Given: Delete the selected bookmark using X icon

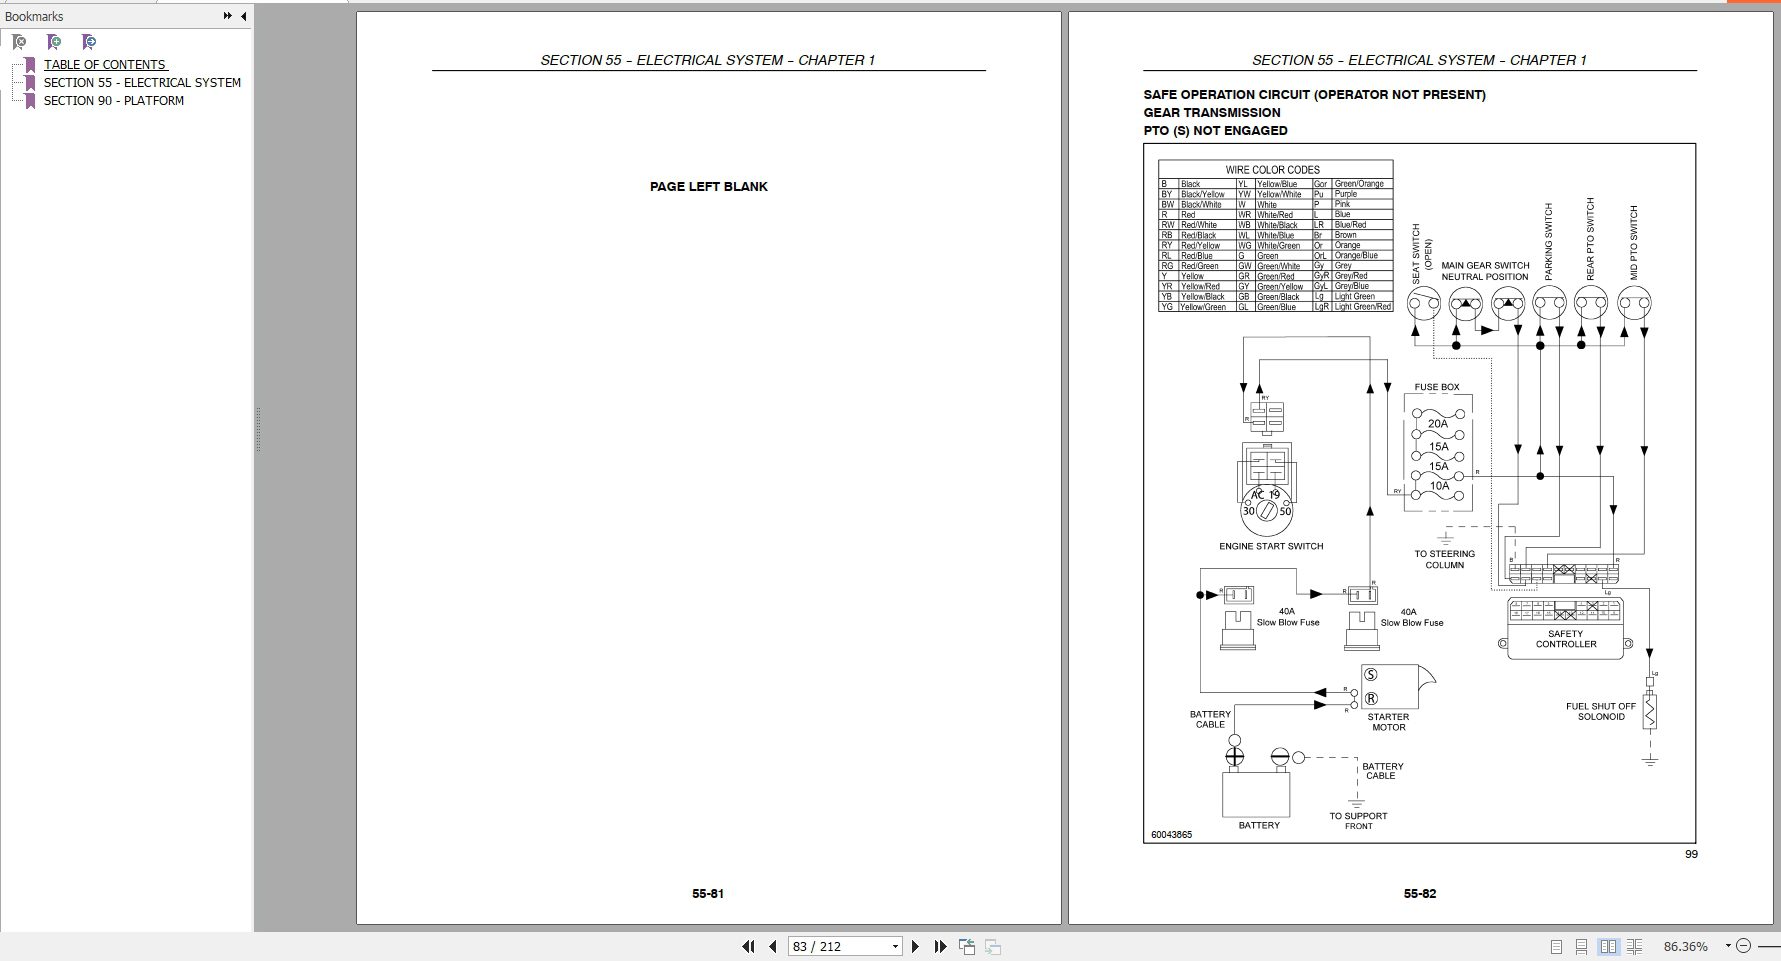Looking at the screenshot, I should 18,42.
